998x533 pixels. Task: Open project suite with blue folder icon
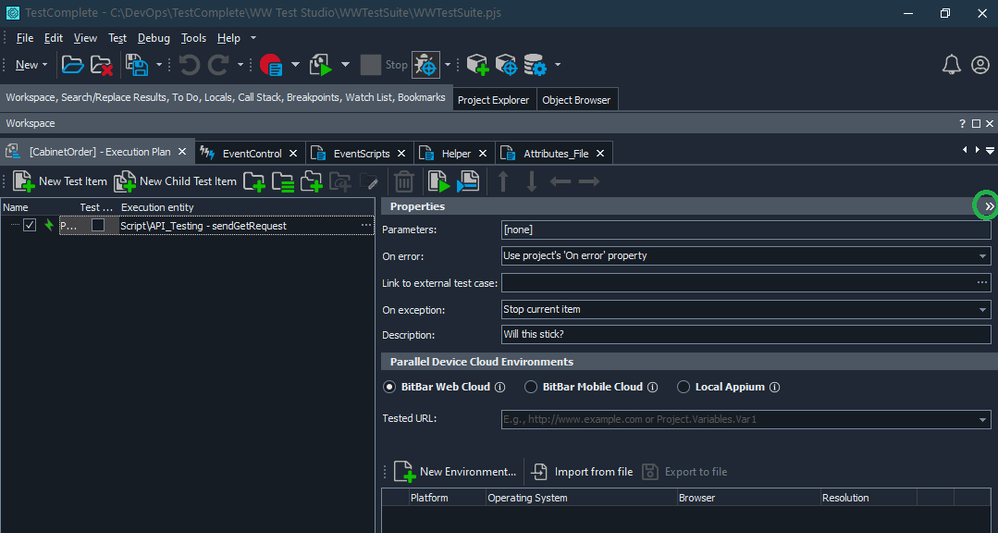[x=73, y=65]
